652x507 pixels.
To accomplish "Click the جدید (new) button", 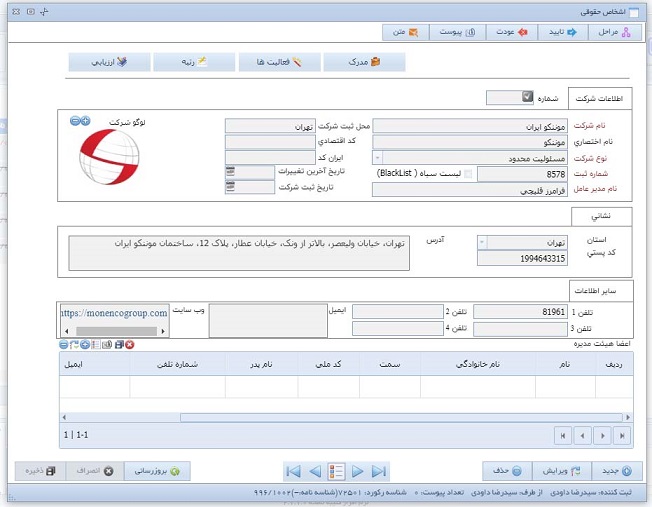I will coord(617,471).
